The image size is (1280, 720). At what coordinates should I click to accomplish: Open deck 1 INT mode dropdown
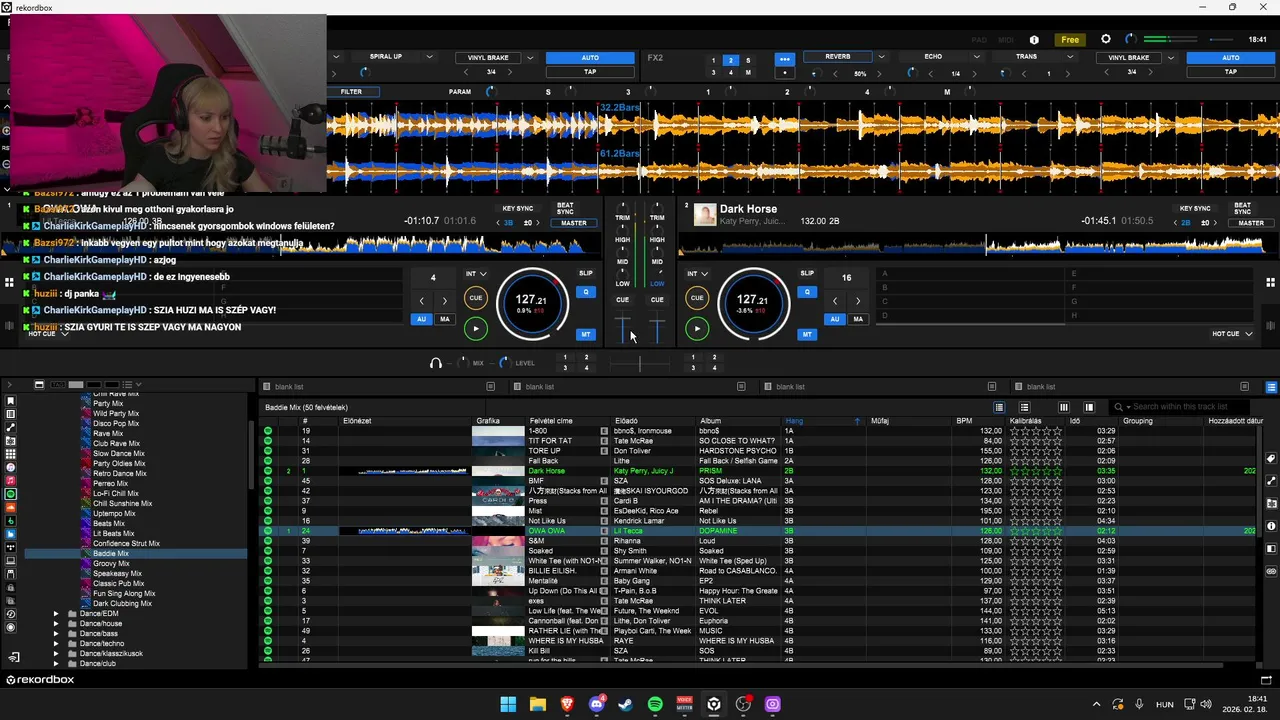click(x=476, y=273)
